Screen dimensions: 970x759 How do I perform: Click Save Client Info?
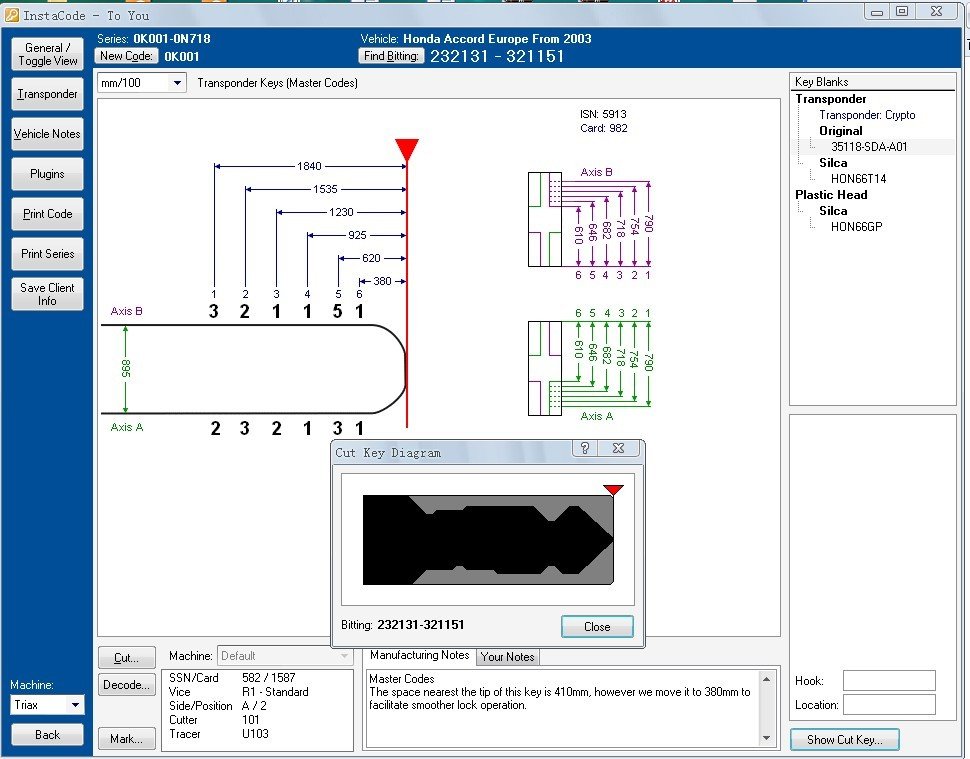point(48,294)
